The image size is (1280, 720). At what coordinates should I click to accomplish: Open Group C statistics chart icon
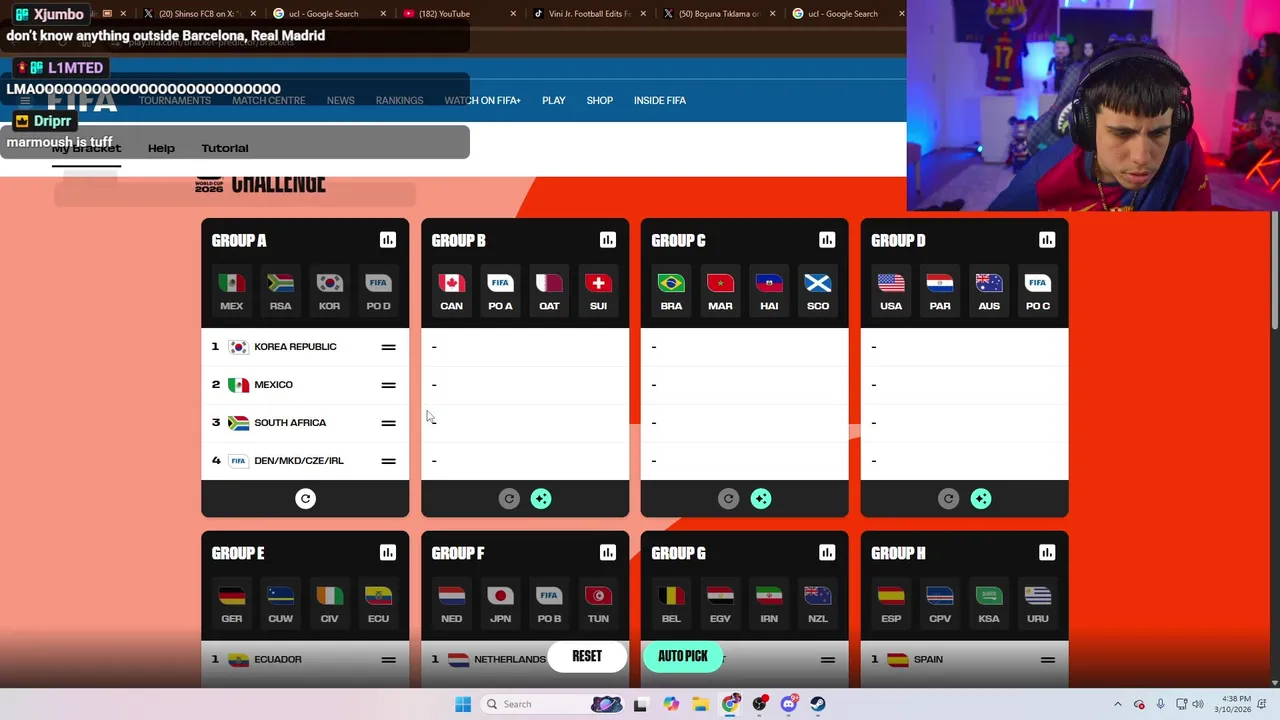pyautogui.click(x=827, y=240)
